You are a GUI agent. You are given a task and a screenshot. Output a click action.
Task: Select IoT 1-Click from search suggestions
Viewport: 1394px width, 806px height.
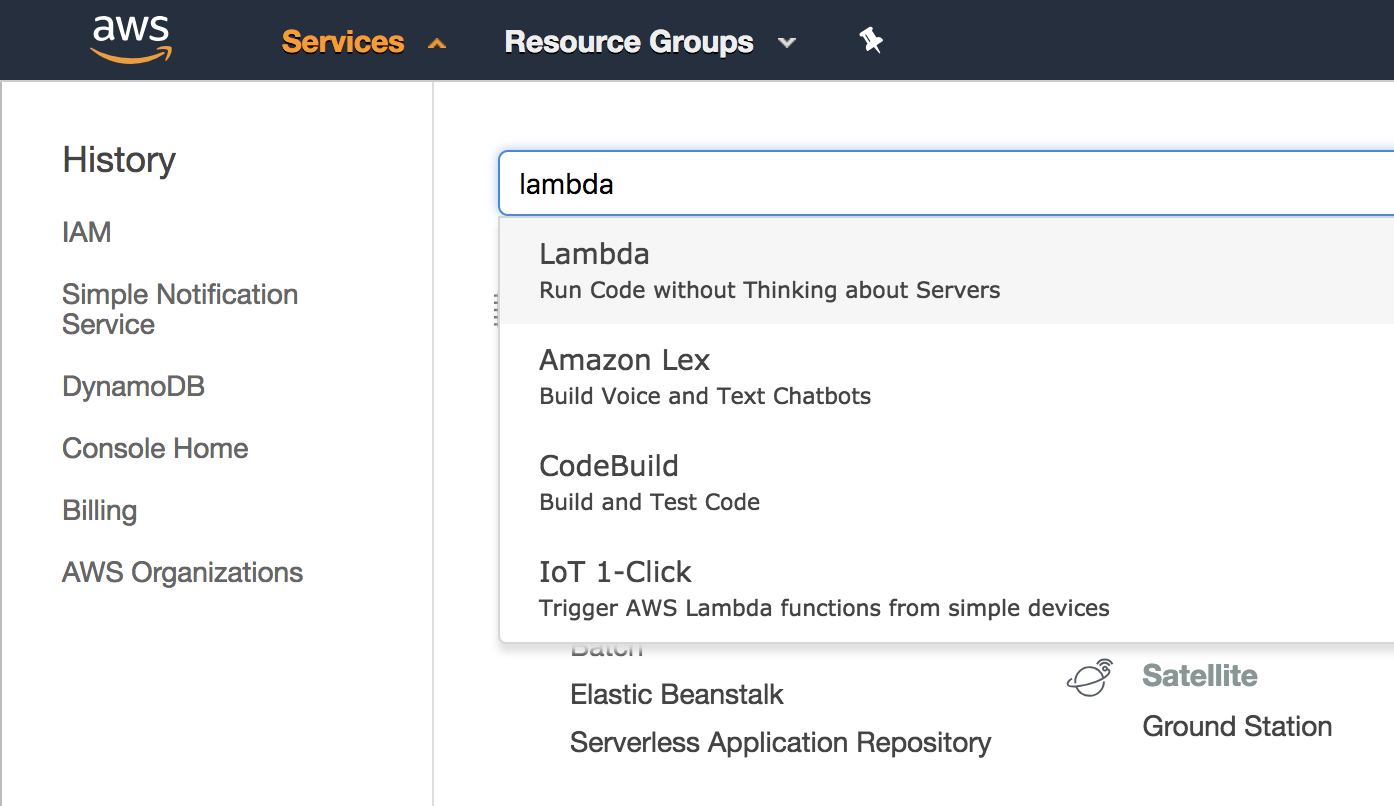(946, 588)
